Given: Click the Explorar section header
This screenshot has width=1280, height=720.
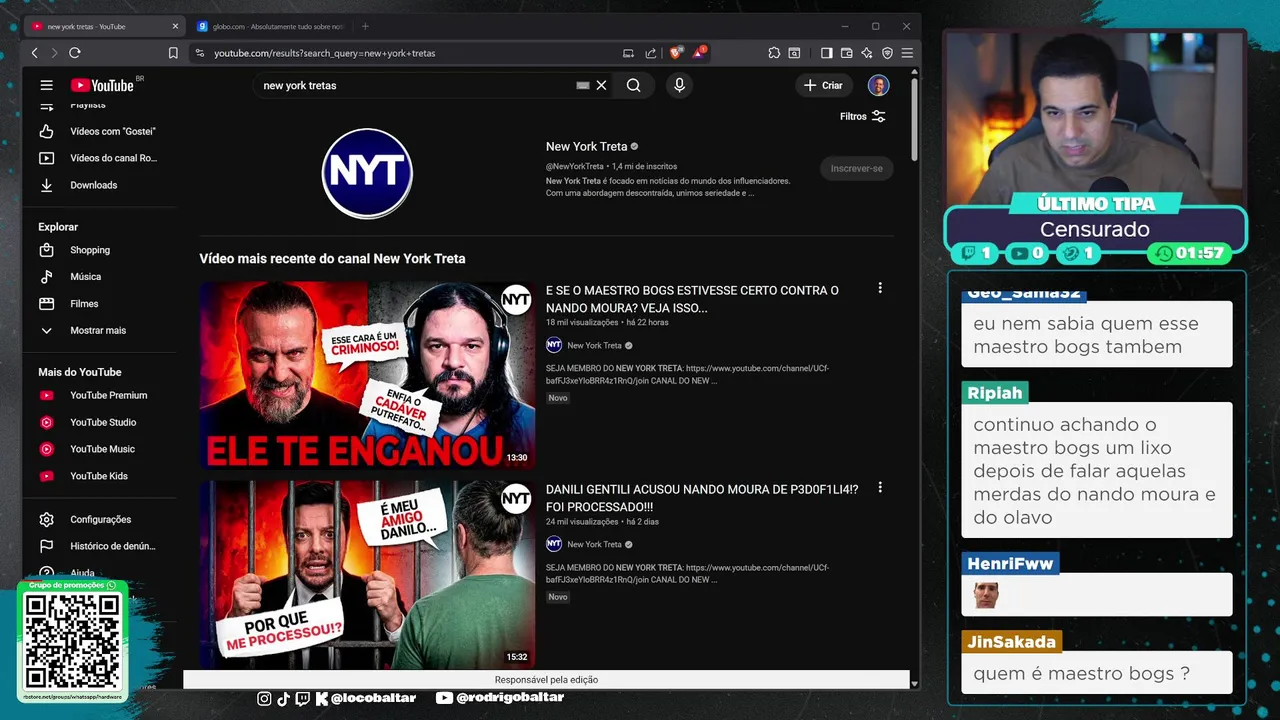Looking at the screenshot, I should coord(58,227).
